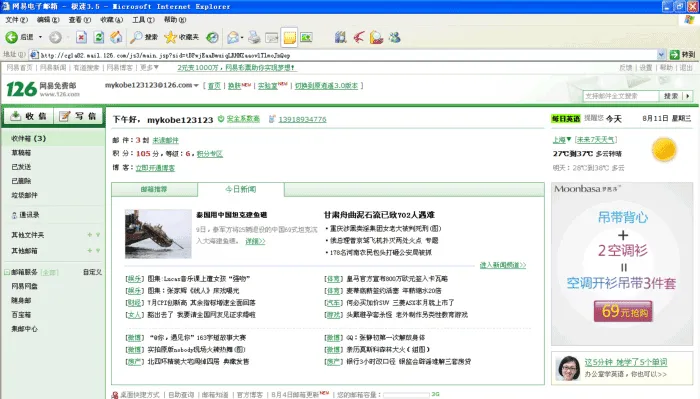Click the books-style icon in the IE toolbar
This screenshot has height=399, width=700.
pos(341,37)
